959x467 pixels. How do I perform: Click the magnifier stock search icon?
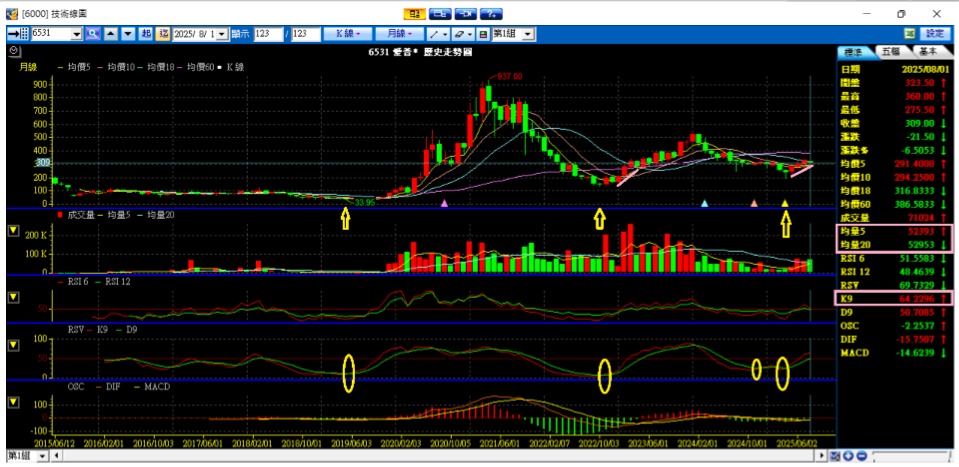93,33
